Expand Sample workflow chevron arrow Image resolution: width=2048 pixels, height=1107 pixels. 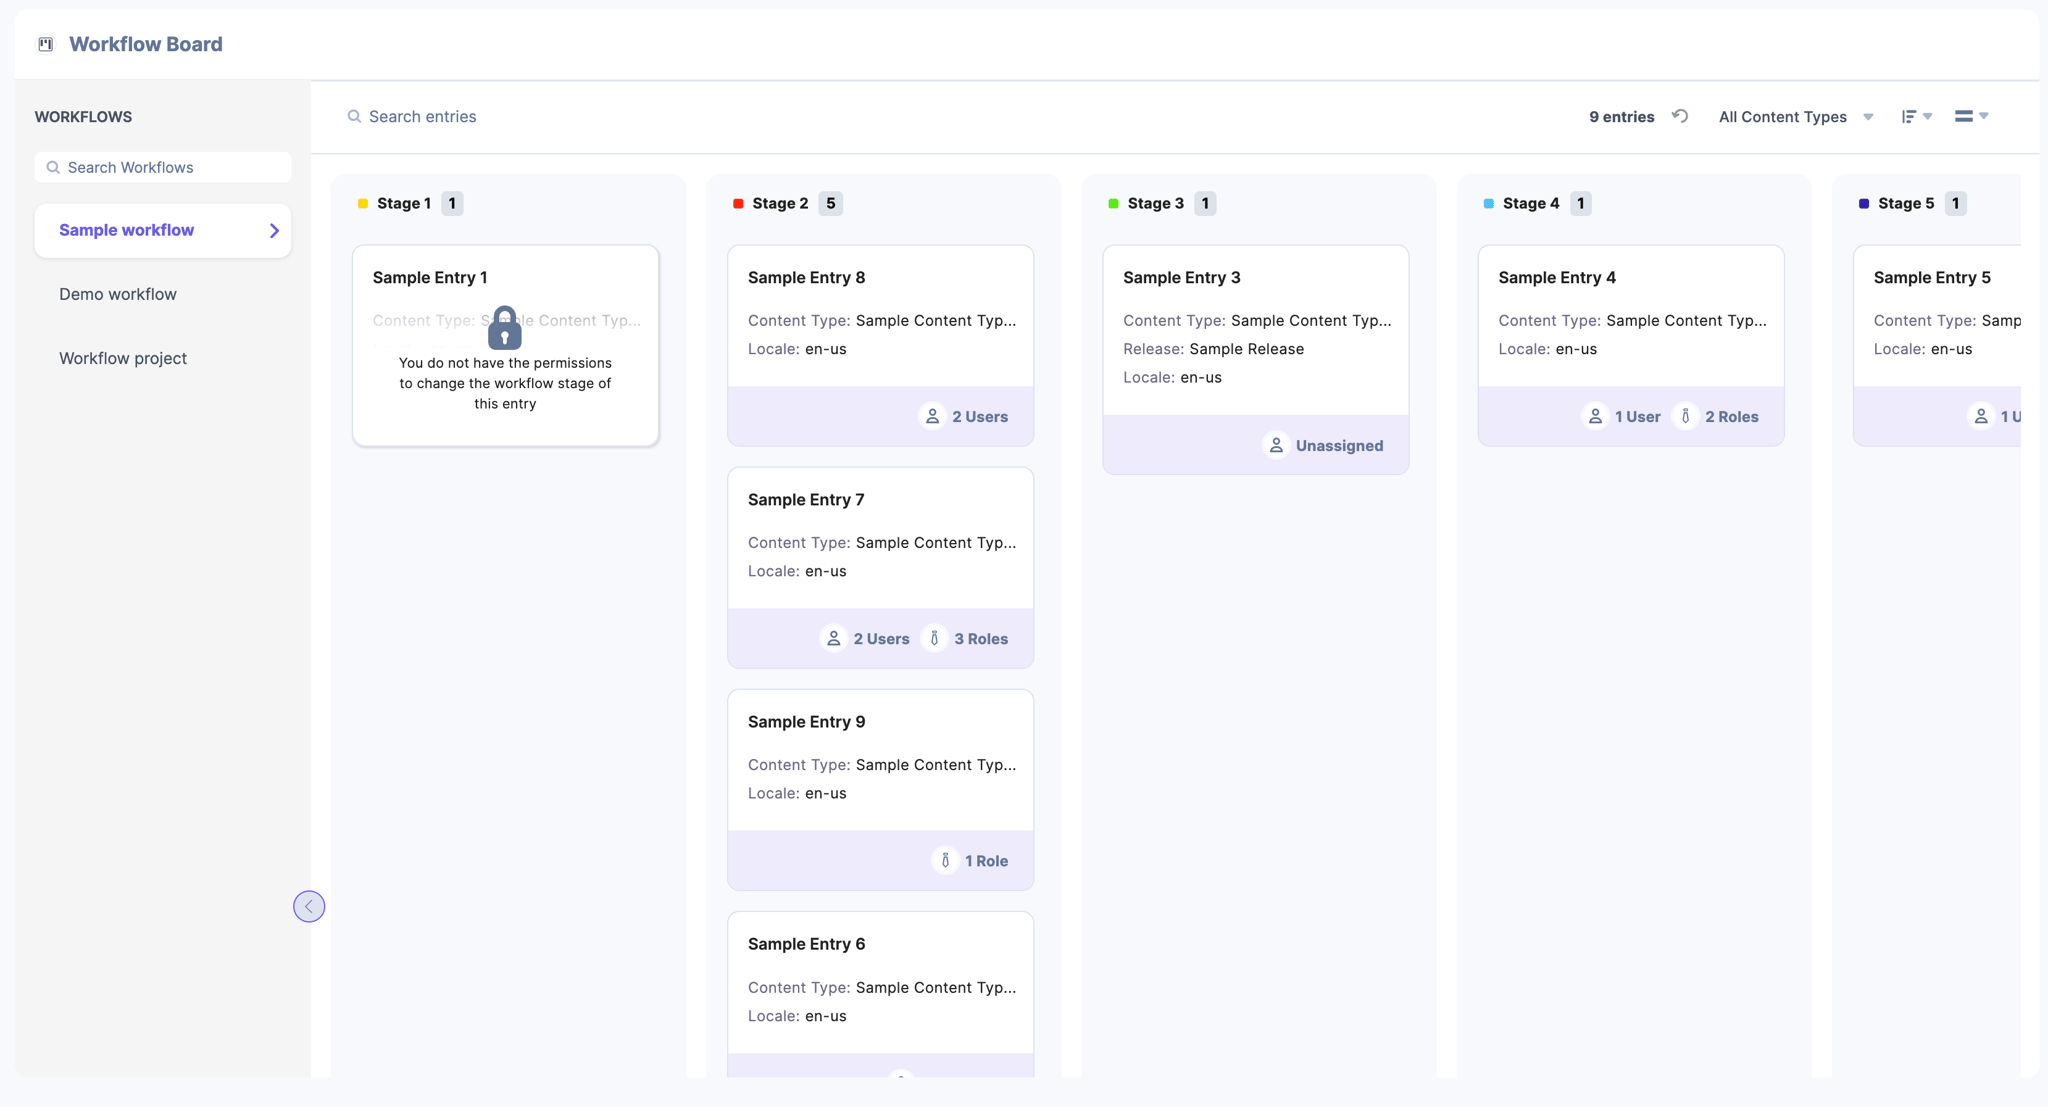[x=274, y=231]
